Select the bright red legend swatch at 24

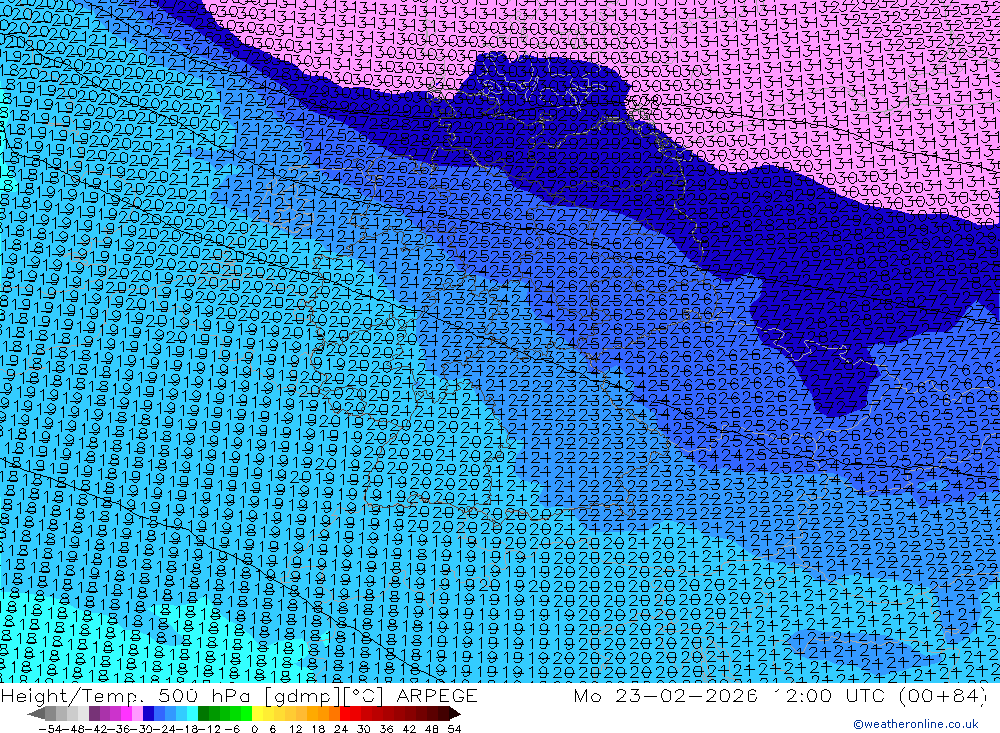tap(345, 713)
